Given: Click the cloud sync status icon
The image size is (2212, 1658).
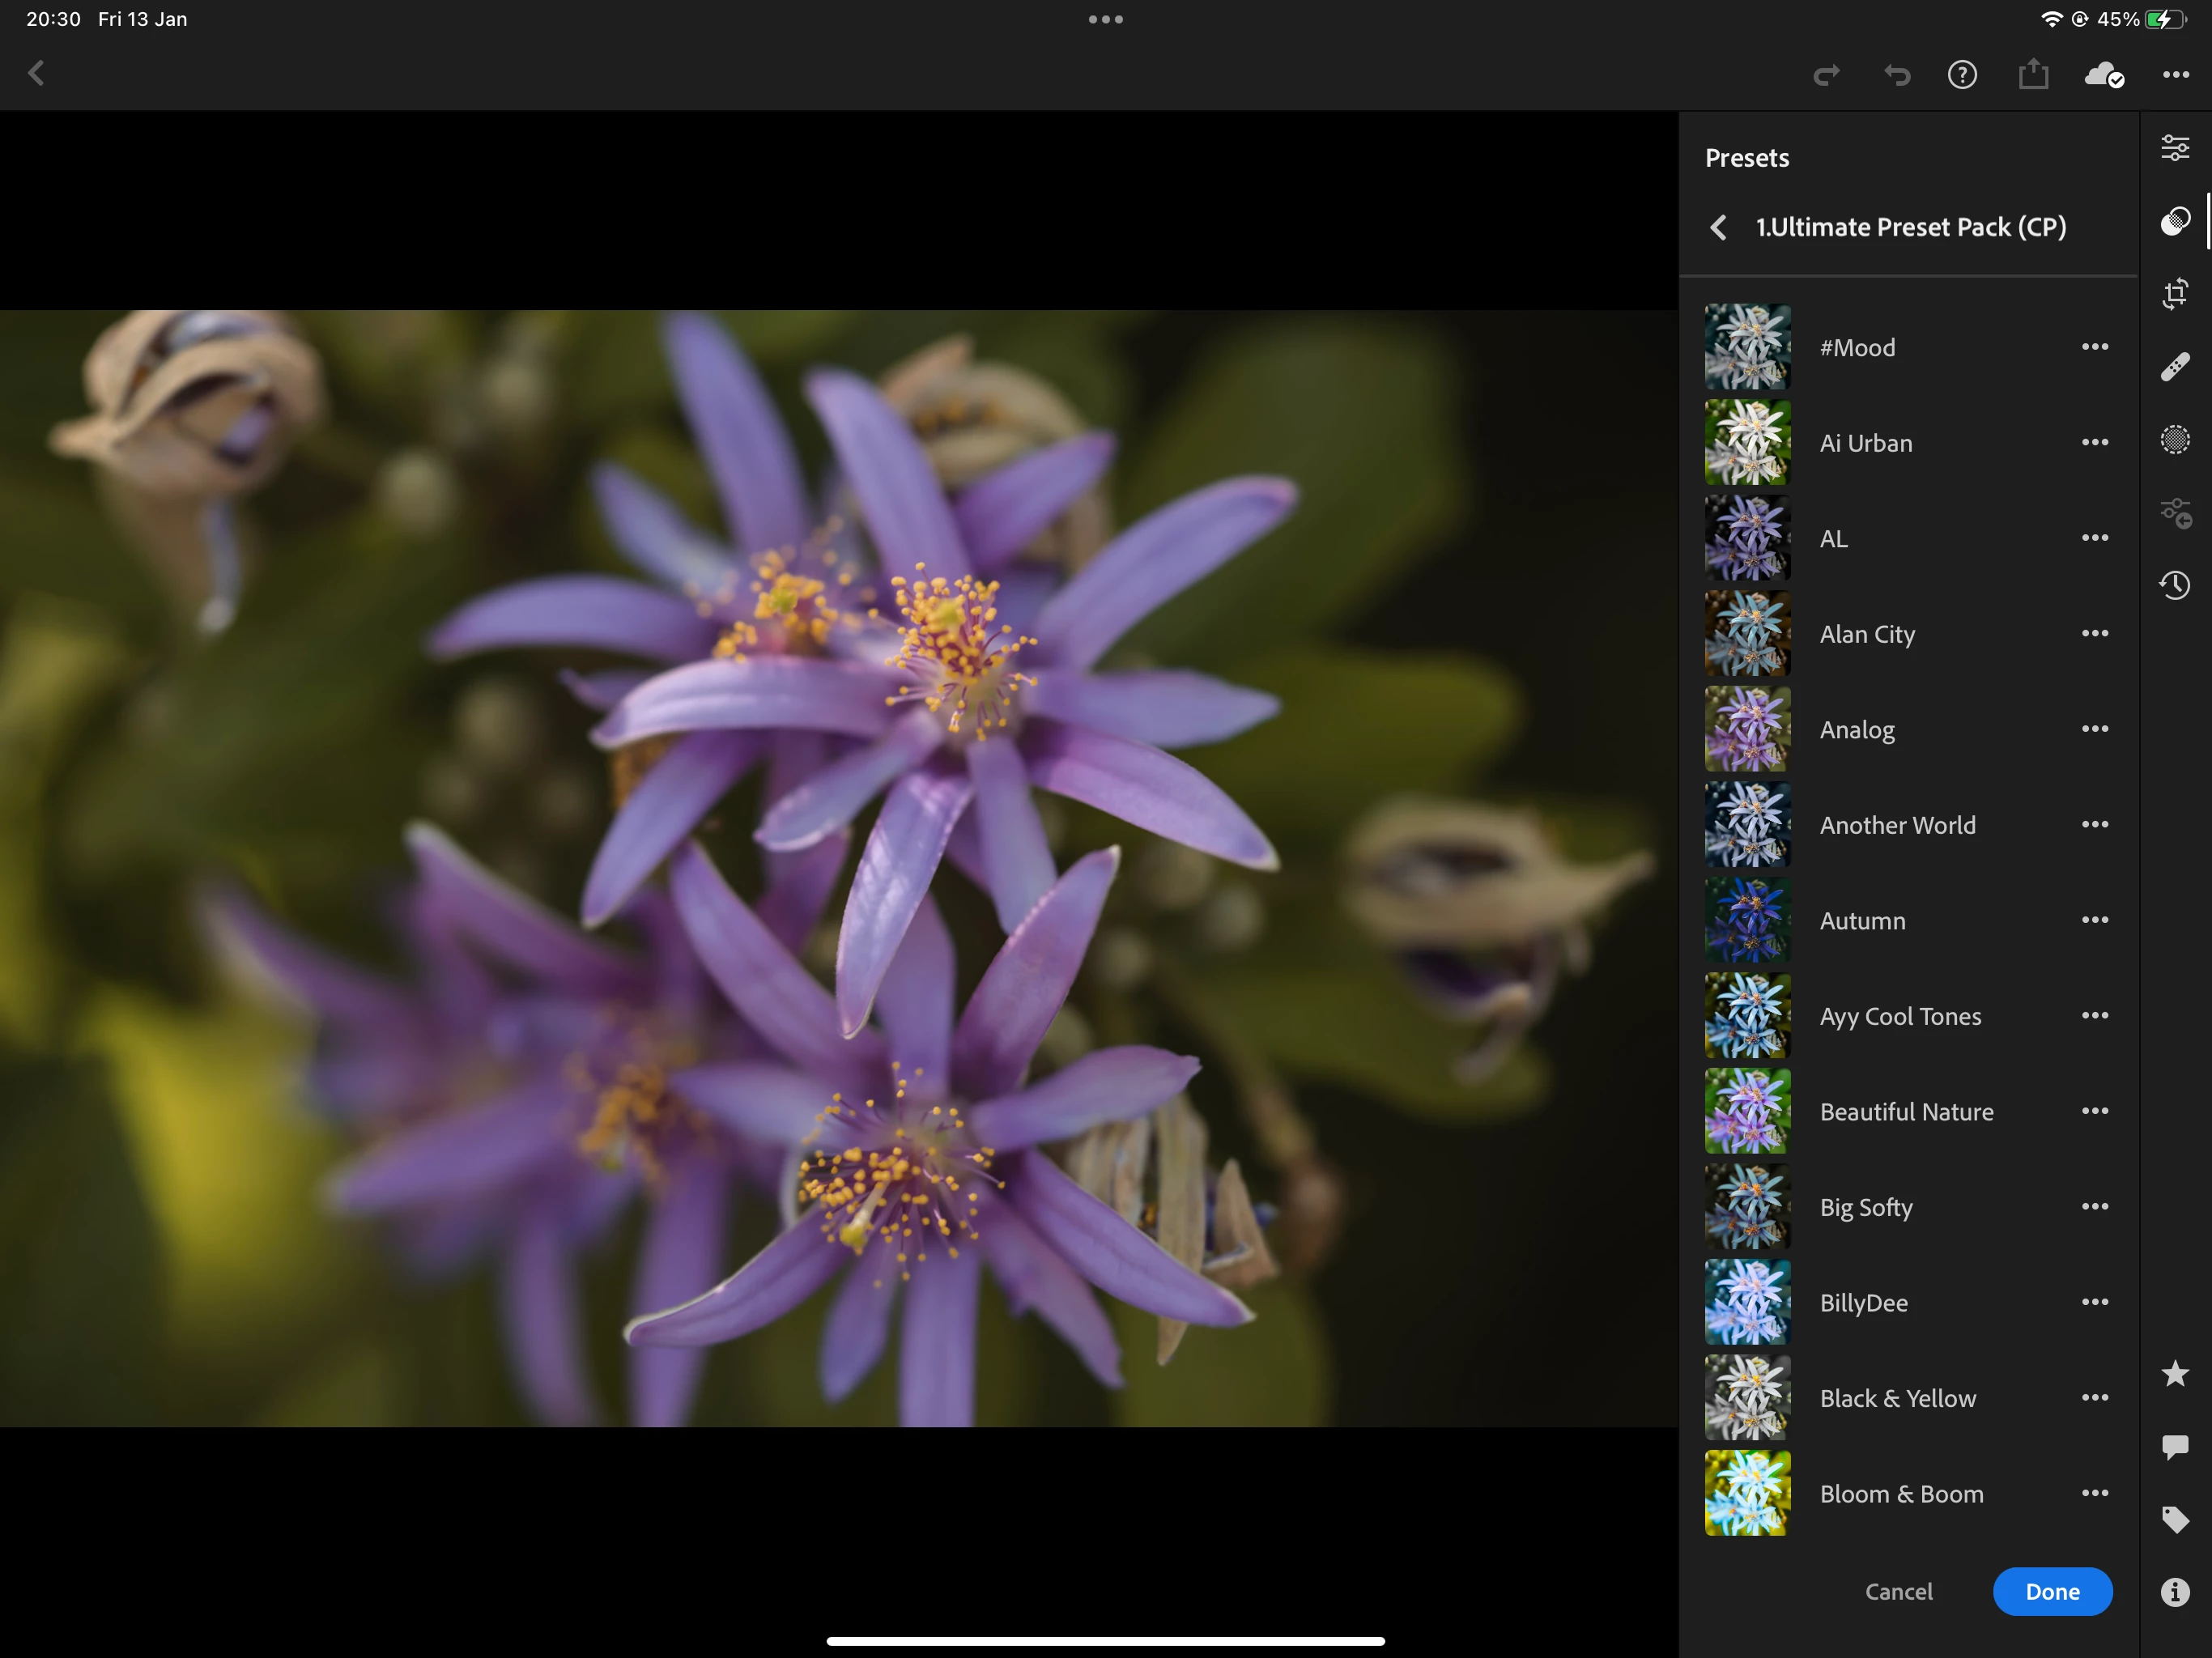Looking at the screenshot, I should 2103,75.
